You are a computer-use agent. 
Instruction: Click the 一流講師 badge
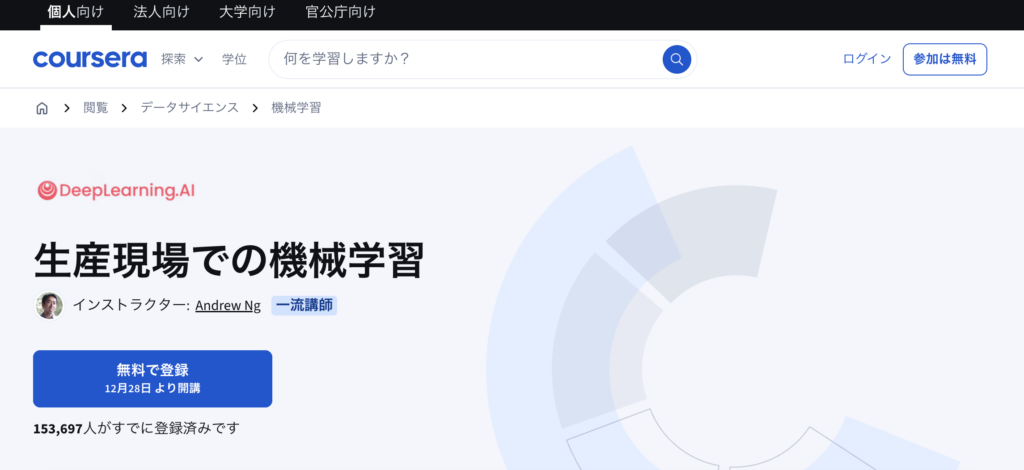point(304,305)
